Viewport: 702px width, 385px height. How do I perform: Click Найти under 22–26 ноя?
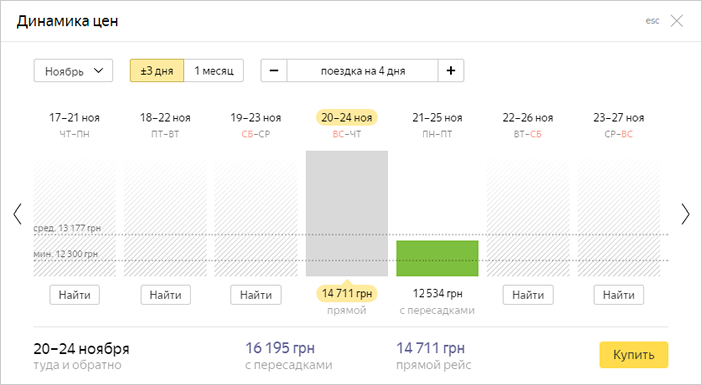[528, 295]
